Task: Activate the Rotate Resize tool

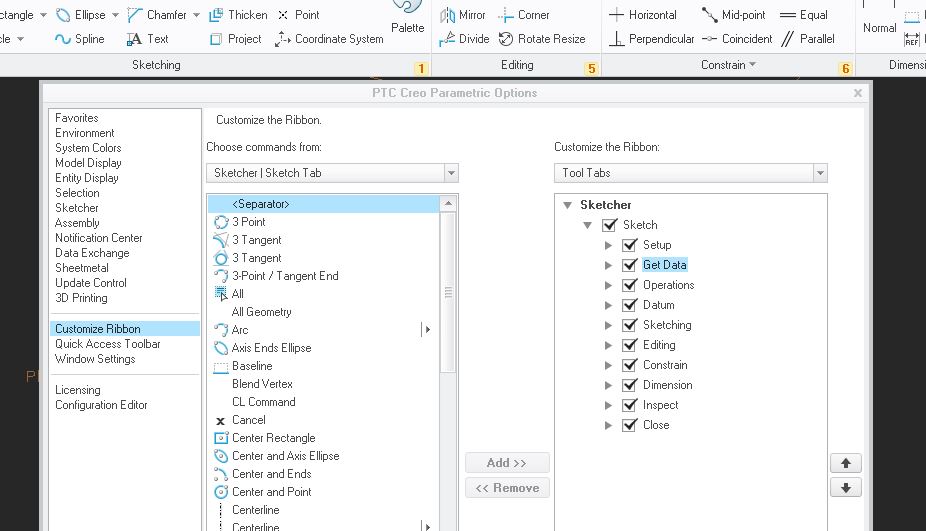Action: click(542, 39)
